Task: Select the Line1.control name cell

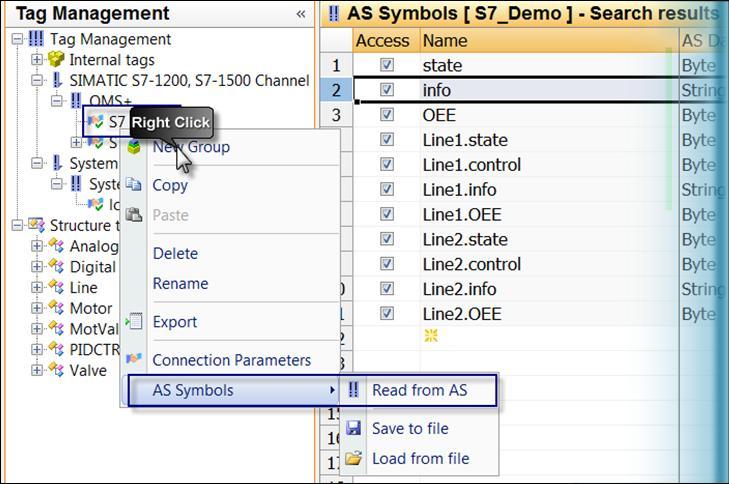Action: pyautogui.click(x=549, y=165)
